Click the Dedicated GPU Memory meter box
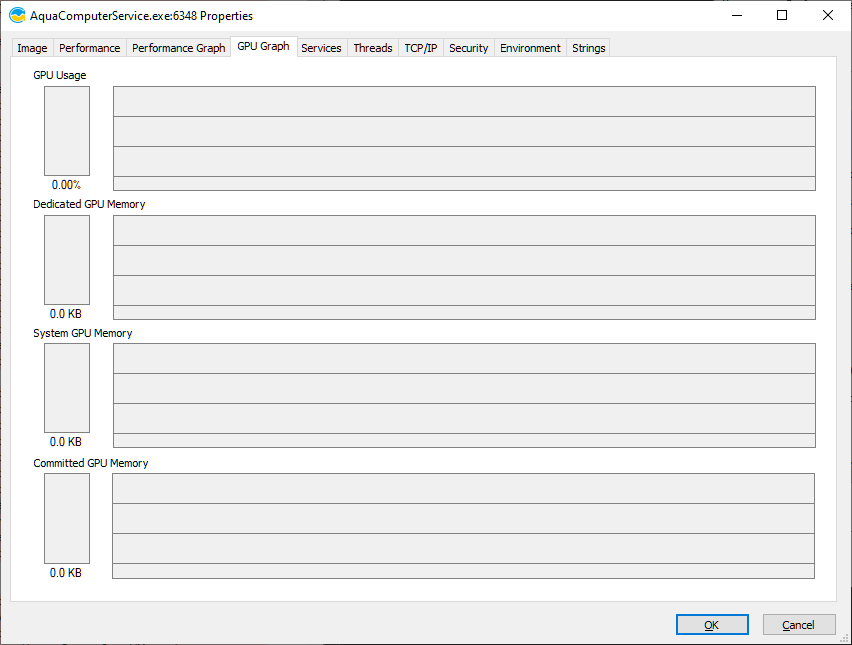The height and width of the screenshot is (645, 852). coord(67,260)
